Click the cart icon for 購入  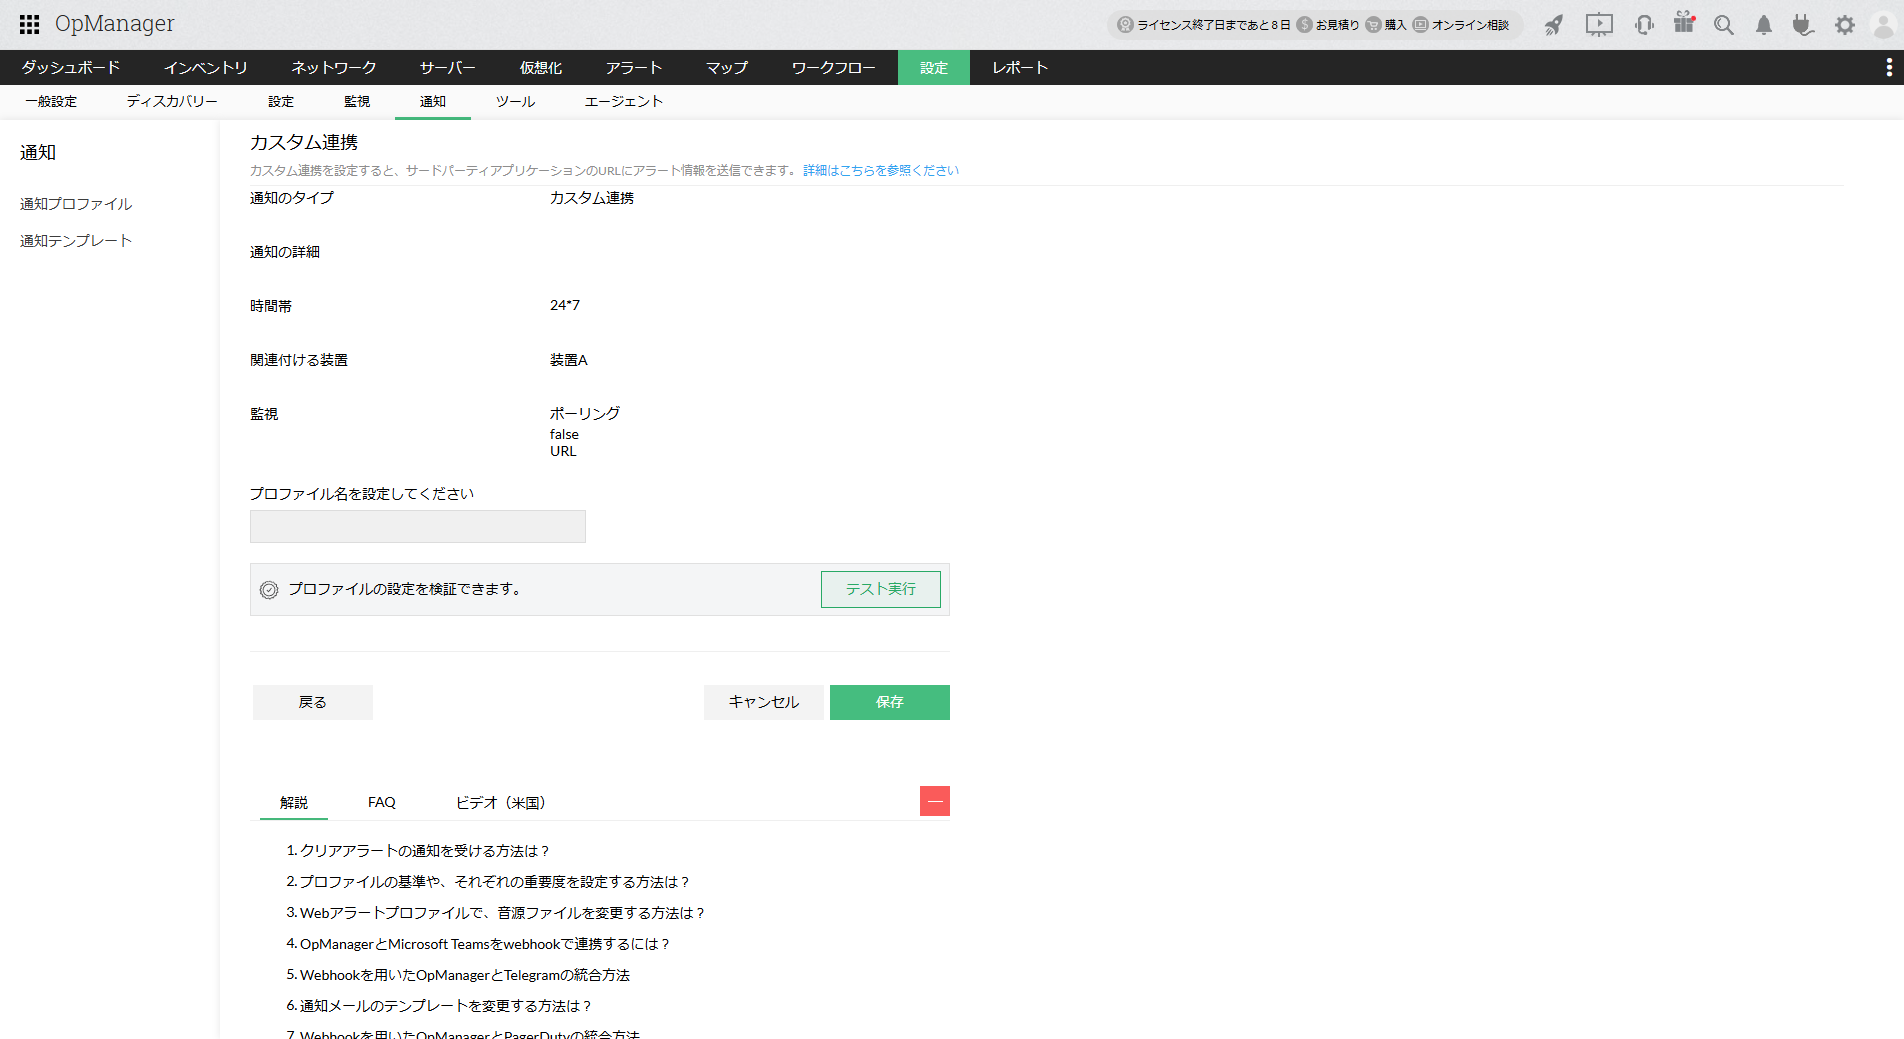(1373, 25)
